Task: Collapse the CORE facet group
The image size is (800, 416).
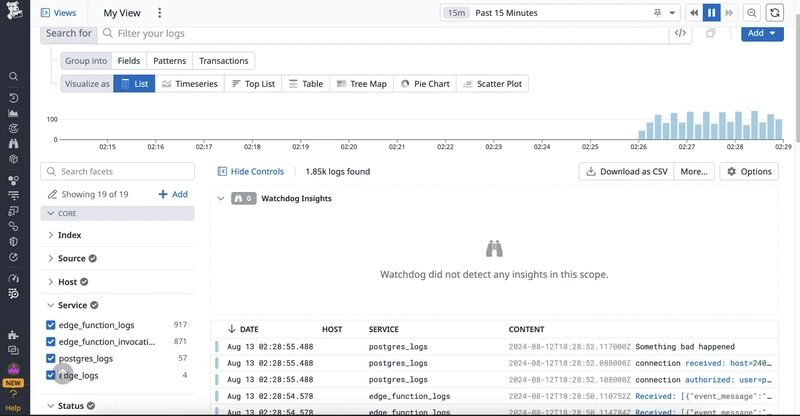Action: pos(117,213)
